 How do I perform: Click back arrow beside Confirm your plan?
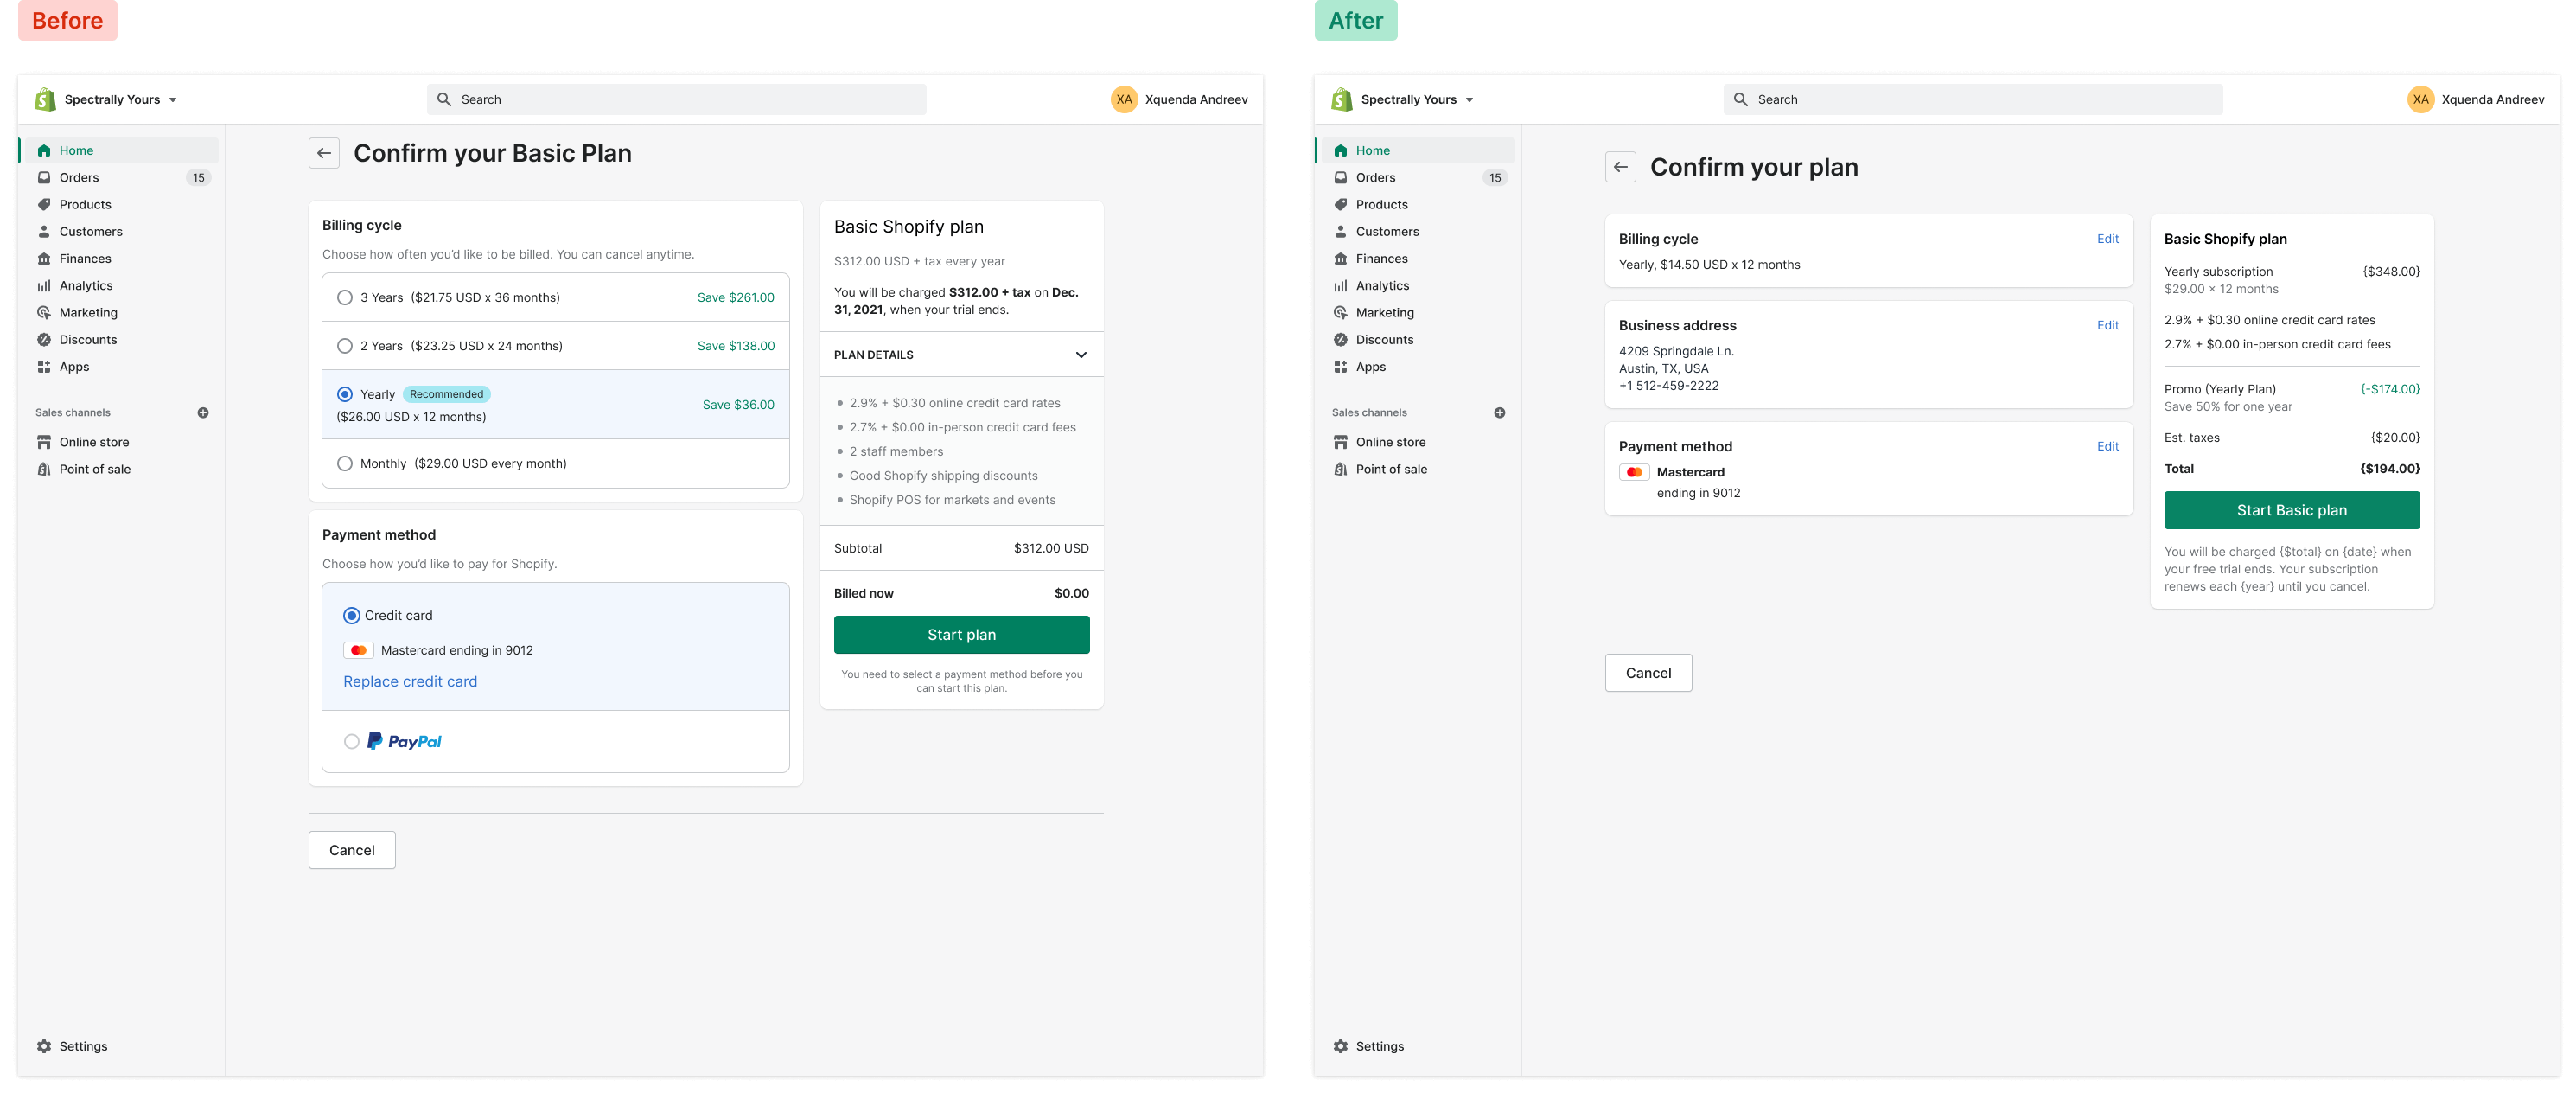point(1620,167)
